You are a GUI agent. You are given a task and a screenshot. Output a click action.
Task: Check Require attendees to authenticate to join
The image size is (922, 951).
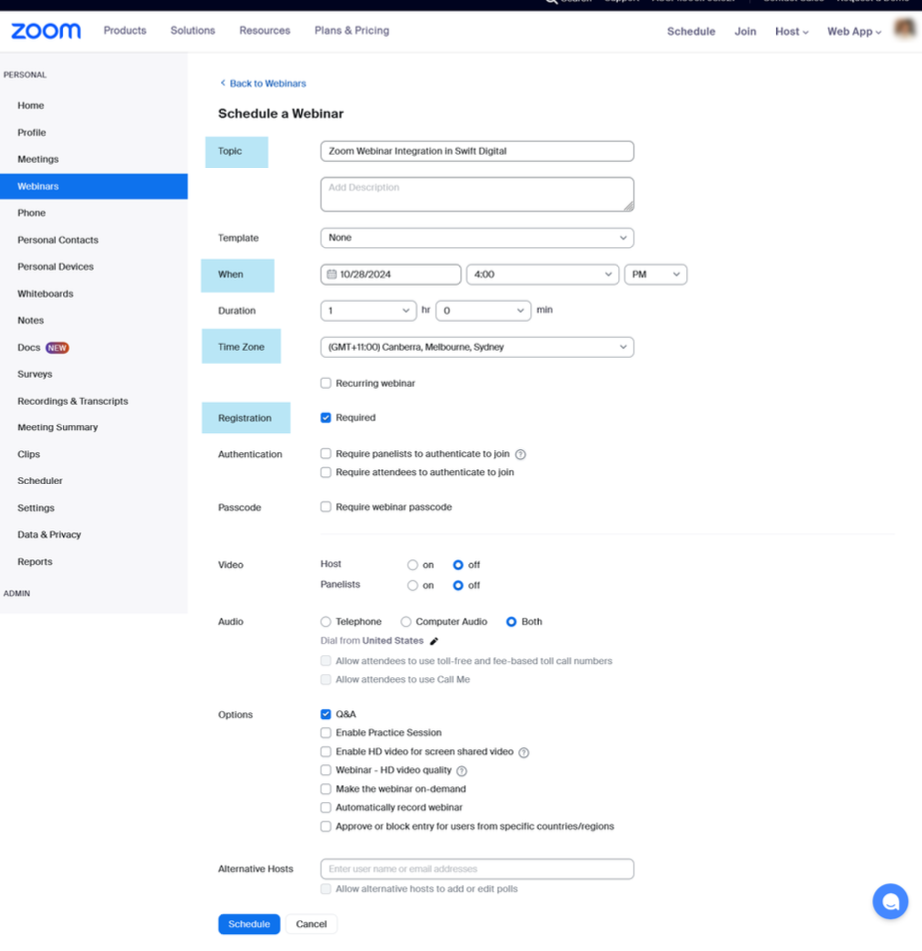326,472
